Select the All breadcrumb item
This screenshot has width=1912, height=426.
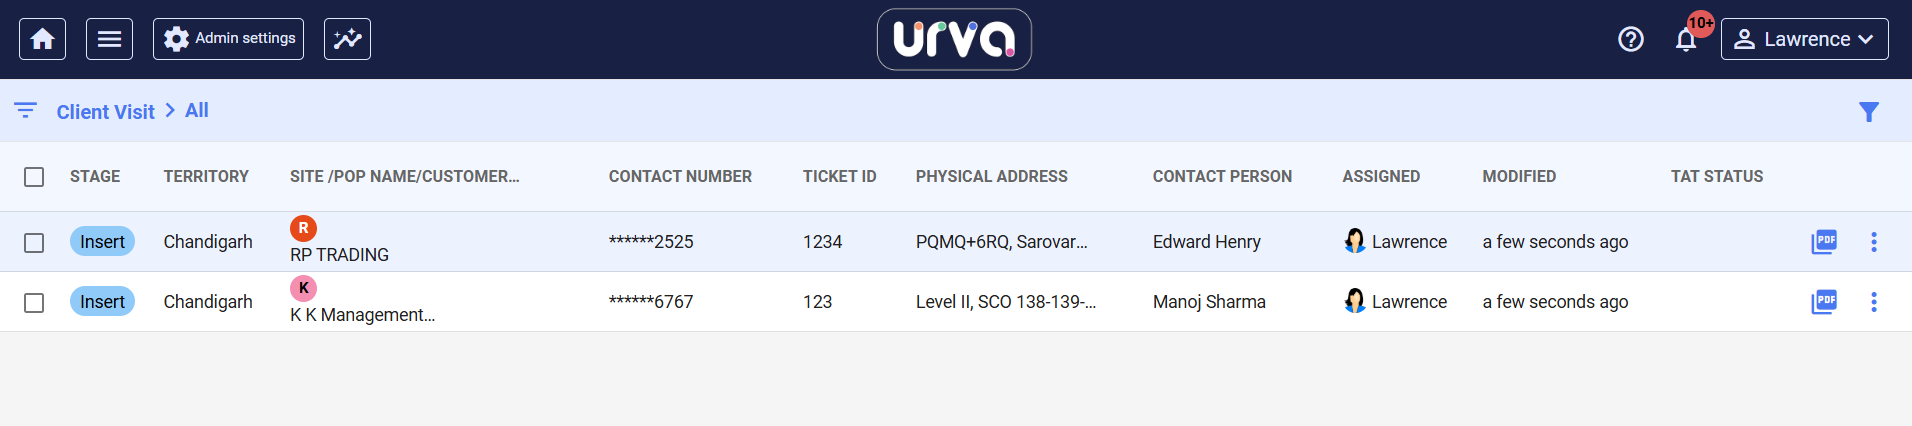[x=197, y=111]
